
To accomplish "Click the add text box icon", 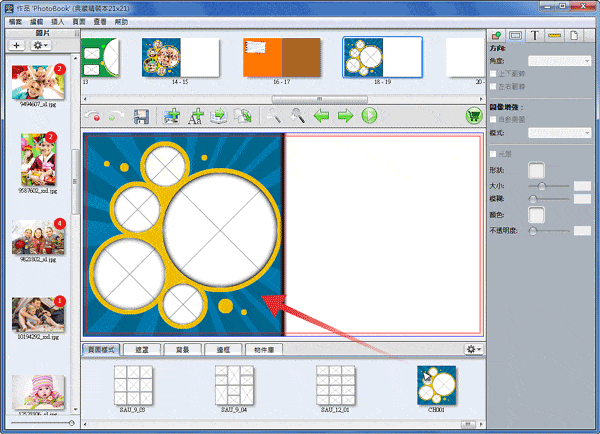I will (195, 116).
